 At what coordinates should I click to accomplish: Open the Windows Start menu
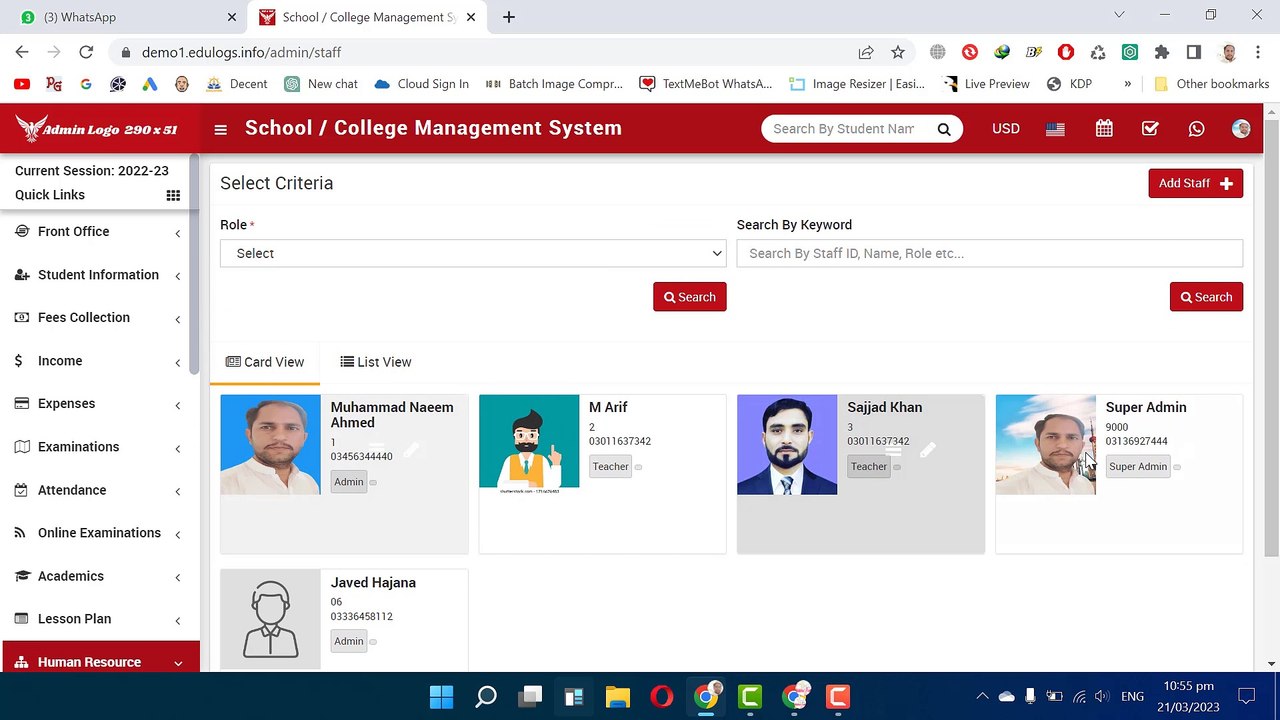click(441, 696)
